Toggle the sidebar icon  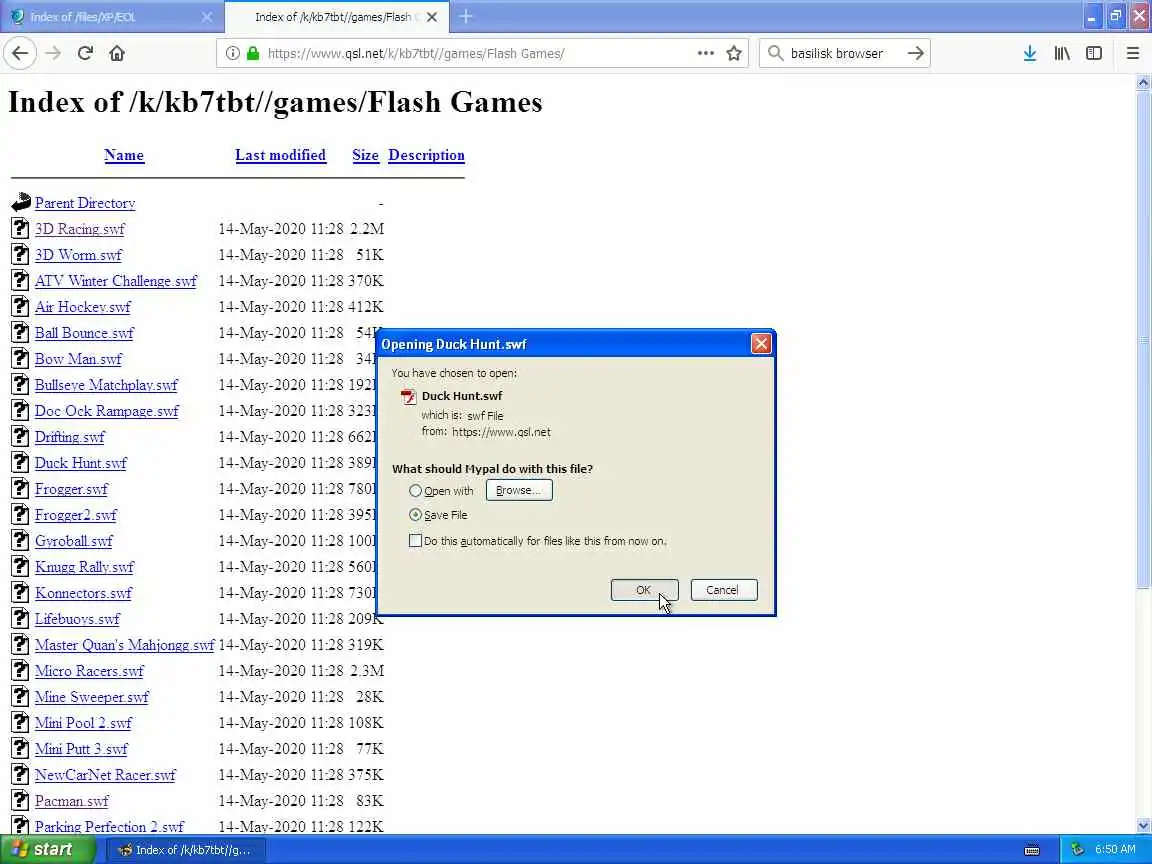click(1094, 53)
